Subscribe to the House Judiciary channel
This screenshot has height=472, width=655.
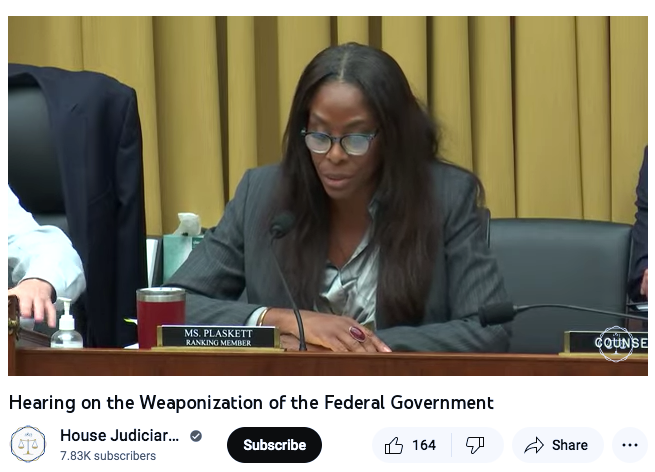(274, 445)
